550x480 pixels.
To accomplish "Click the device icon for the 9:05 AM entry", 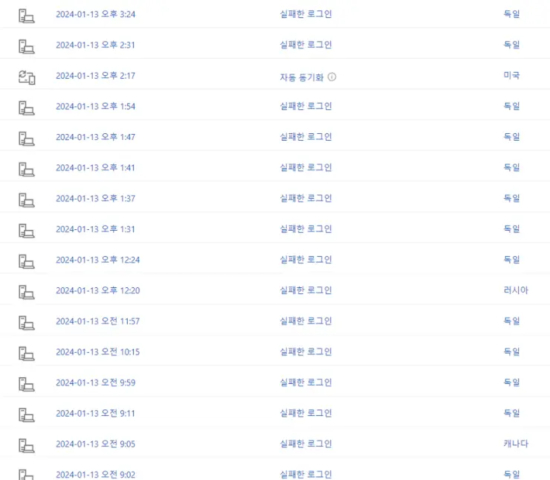I will pyautogui.click(x=27, y=446).
